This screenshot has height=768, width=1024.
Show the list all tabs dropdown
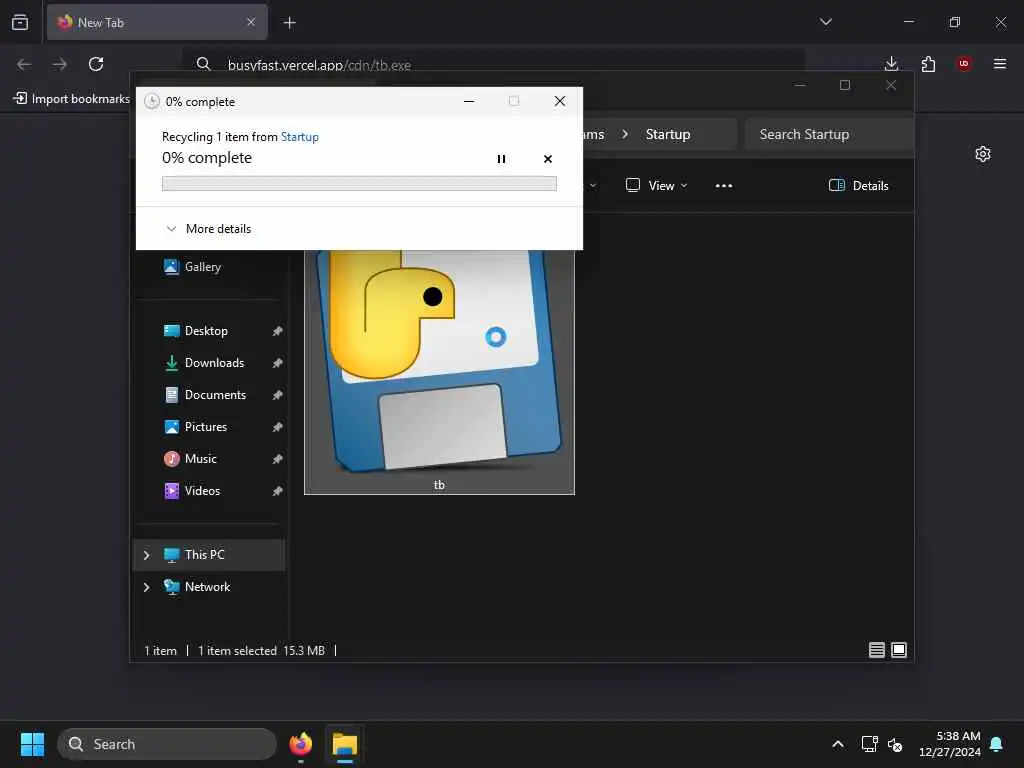(825, 22)
